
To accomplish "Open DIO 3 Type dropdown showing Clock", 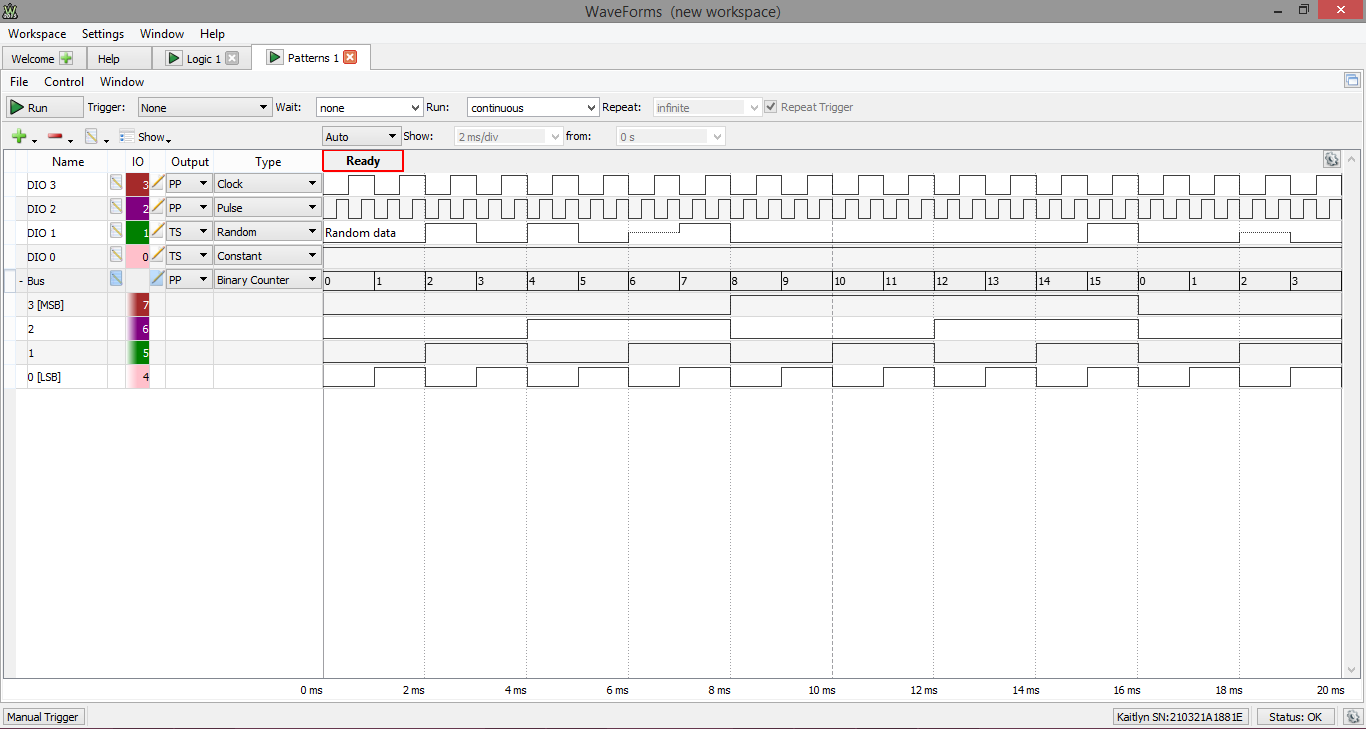I will click(267, 183).
